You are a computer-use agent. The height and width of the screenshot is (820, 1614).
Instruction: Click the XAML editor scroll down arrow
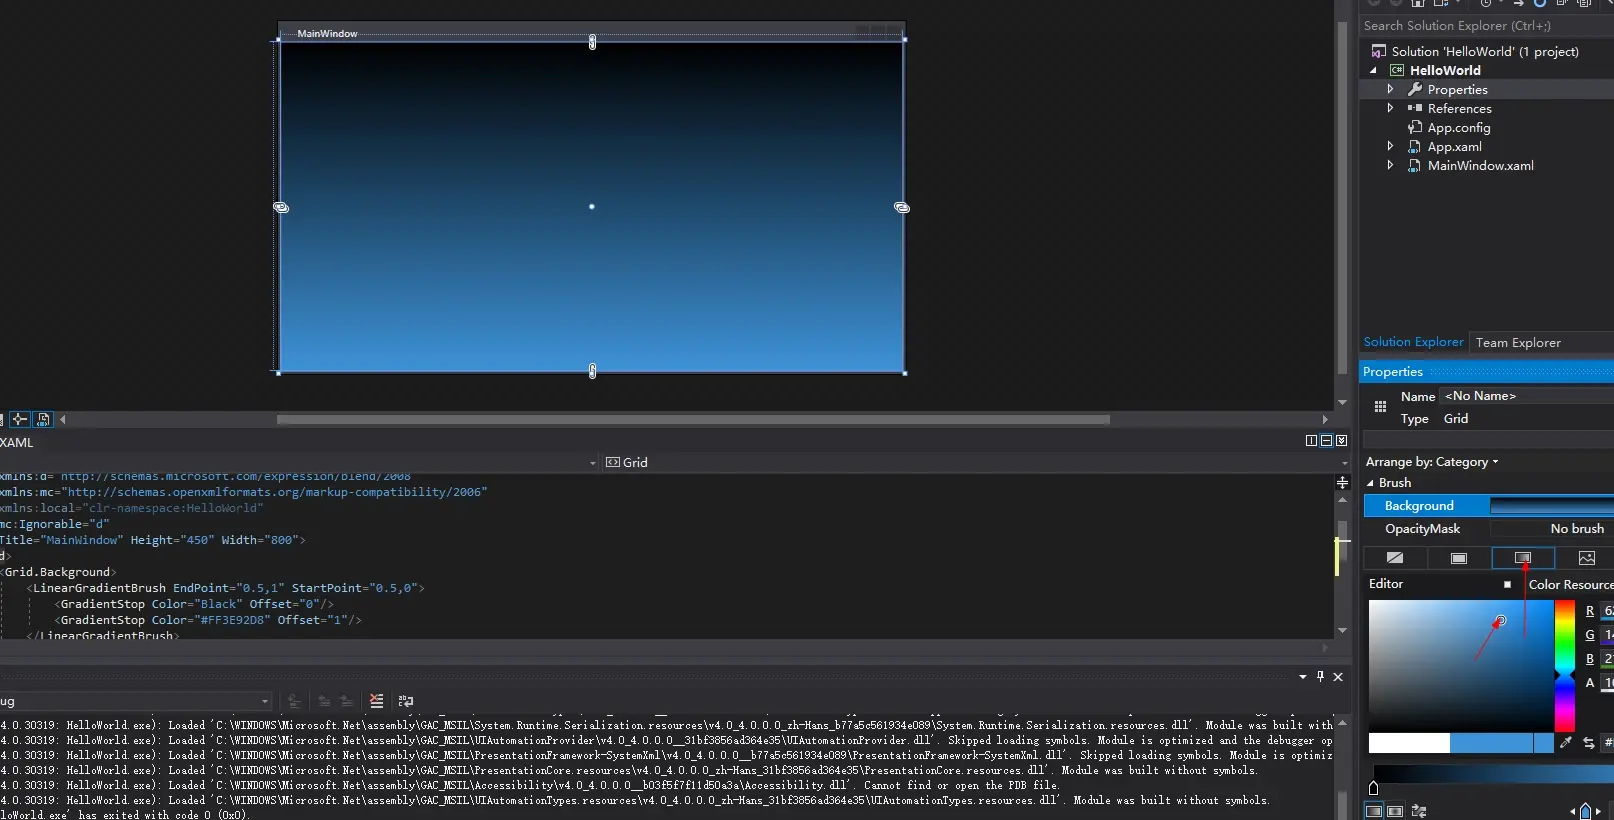click(1342, 631)
